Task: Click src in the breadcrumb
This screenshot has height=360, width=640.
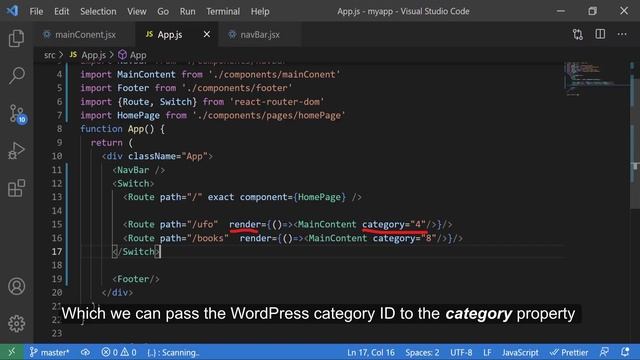Action: (49, 55)
